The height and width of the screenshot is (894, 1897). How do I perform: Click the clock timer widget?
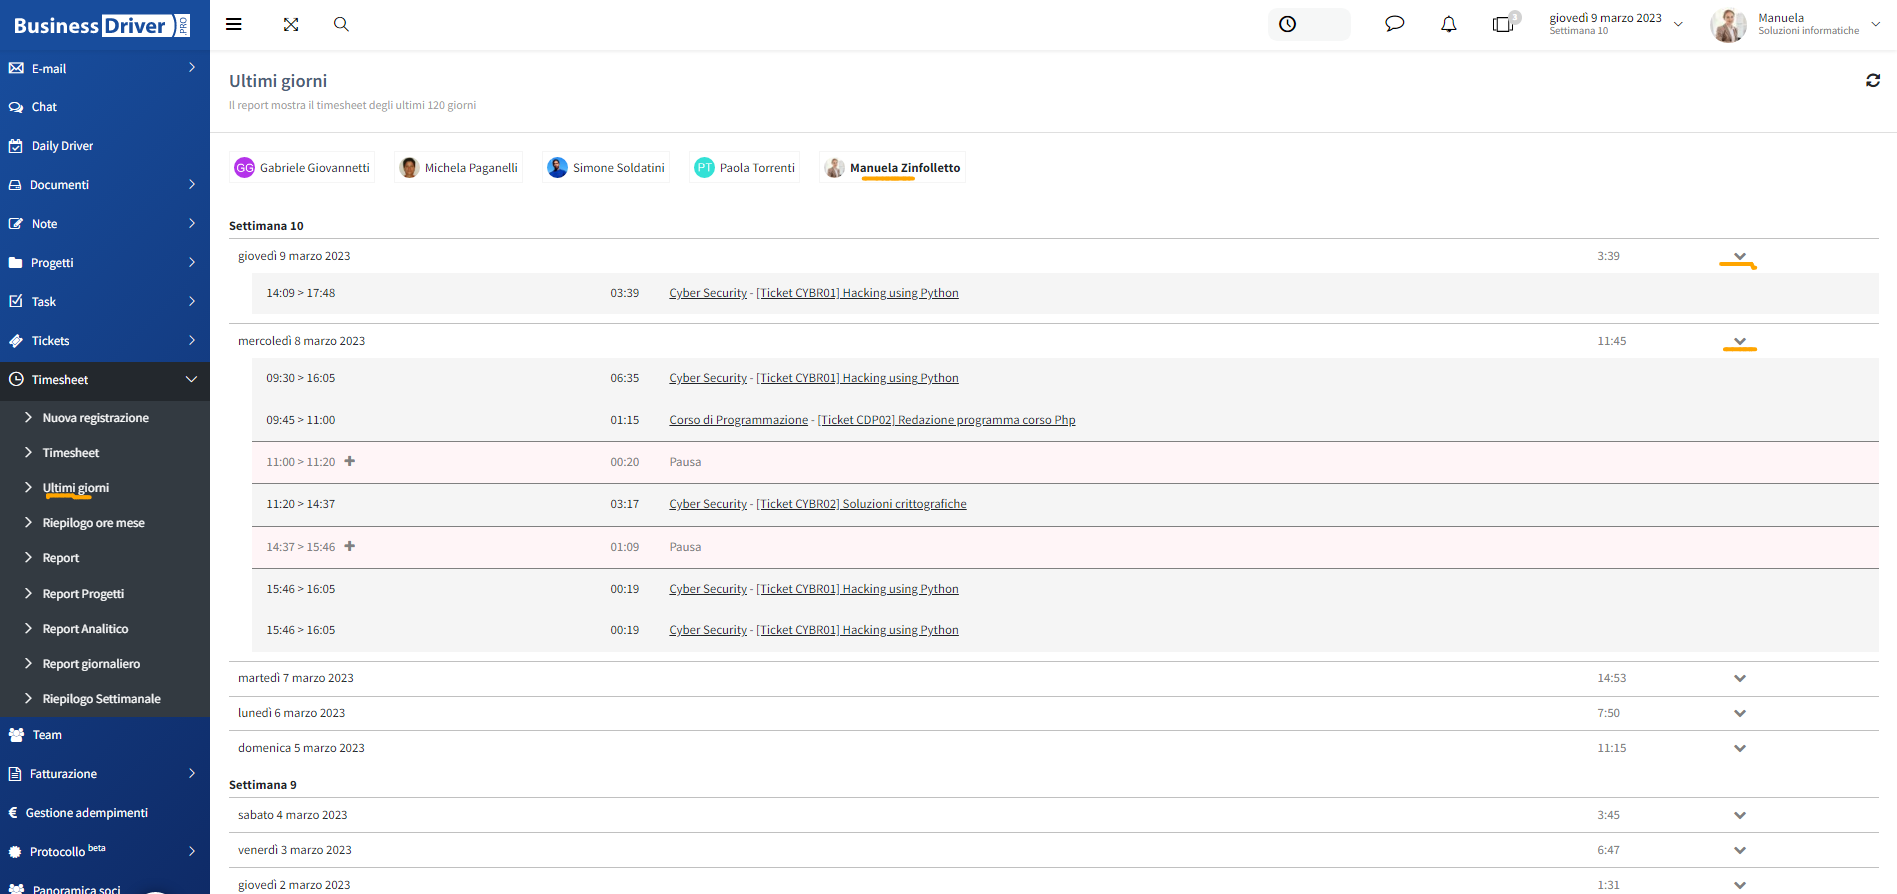[1309, 24]
